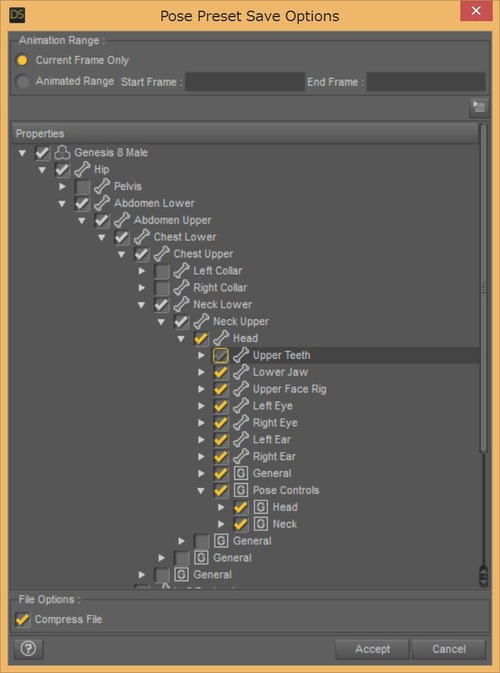Click the help question mark icon
500x673 pixels.
tap(29, 649)
